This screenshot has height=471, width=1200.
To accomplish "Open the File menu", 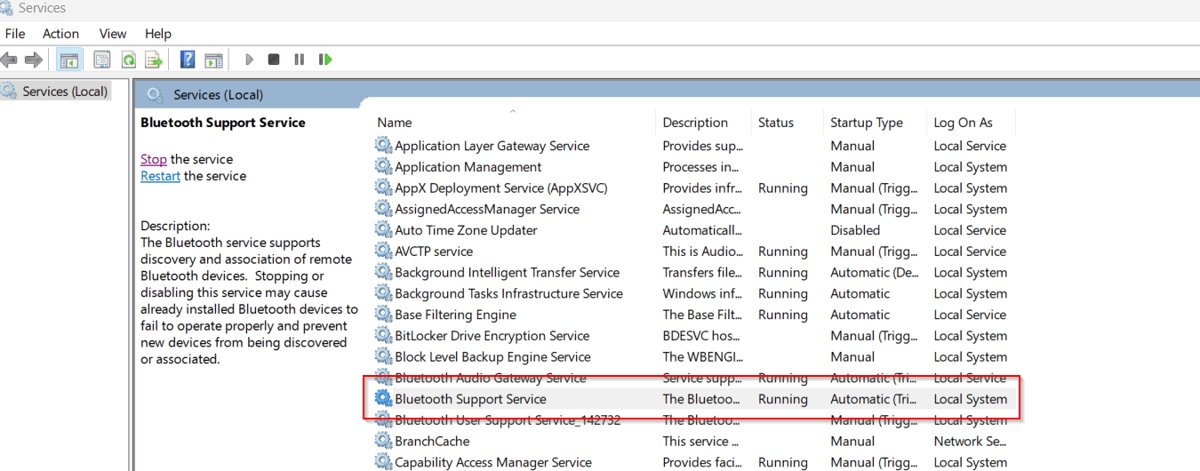I will [x=15, y=34].
